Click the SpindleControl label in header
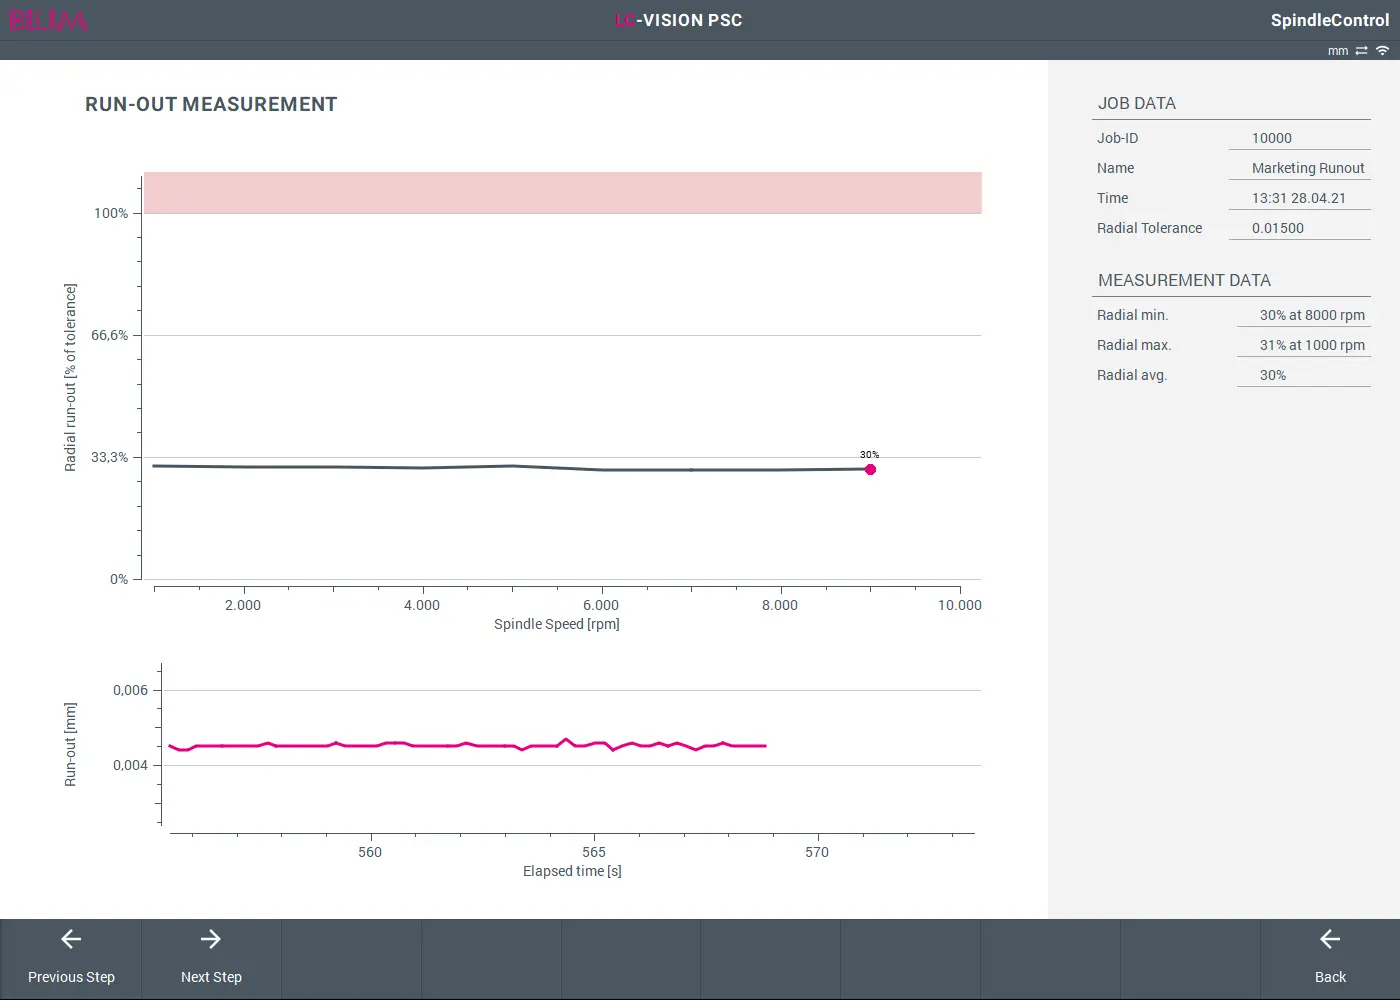 1329,20
